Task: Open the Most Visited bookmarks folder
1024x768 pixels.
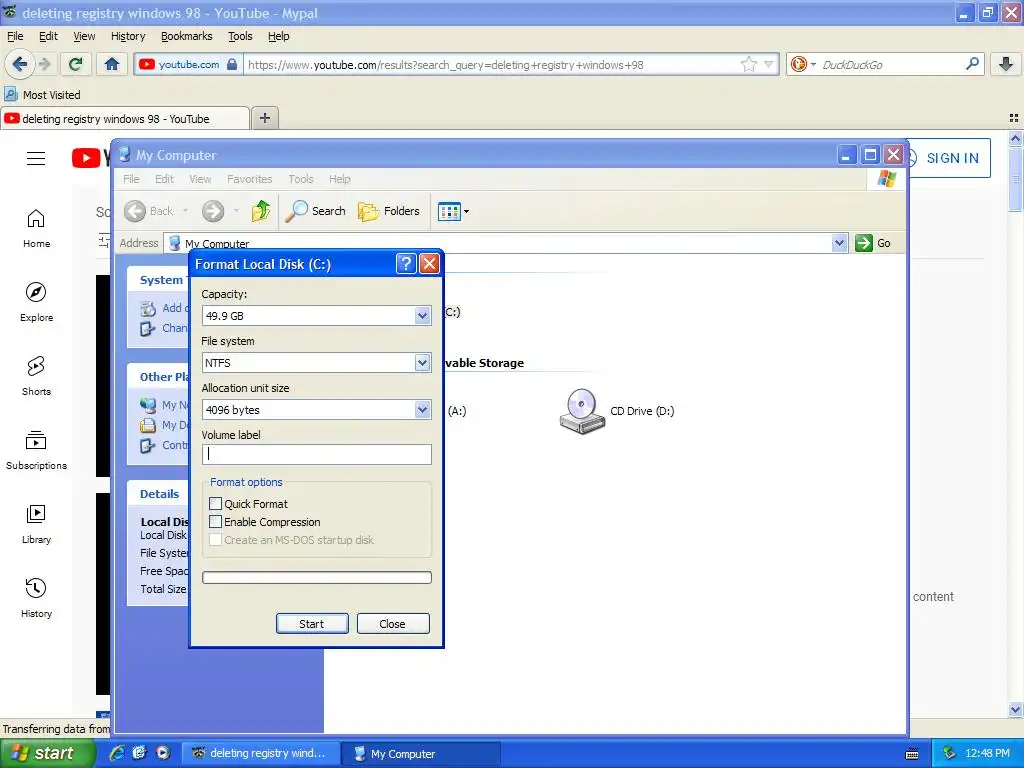Action: coord(42,95)
